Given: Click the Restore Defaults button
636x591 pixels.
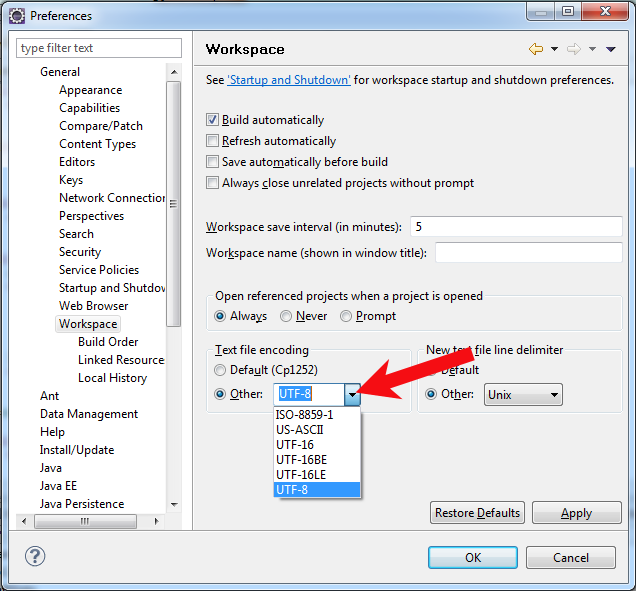Looking at the screenshot, I should point(477,513).
